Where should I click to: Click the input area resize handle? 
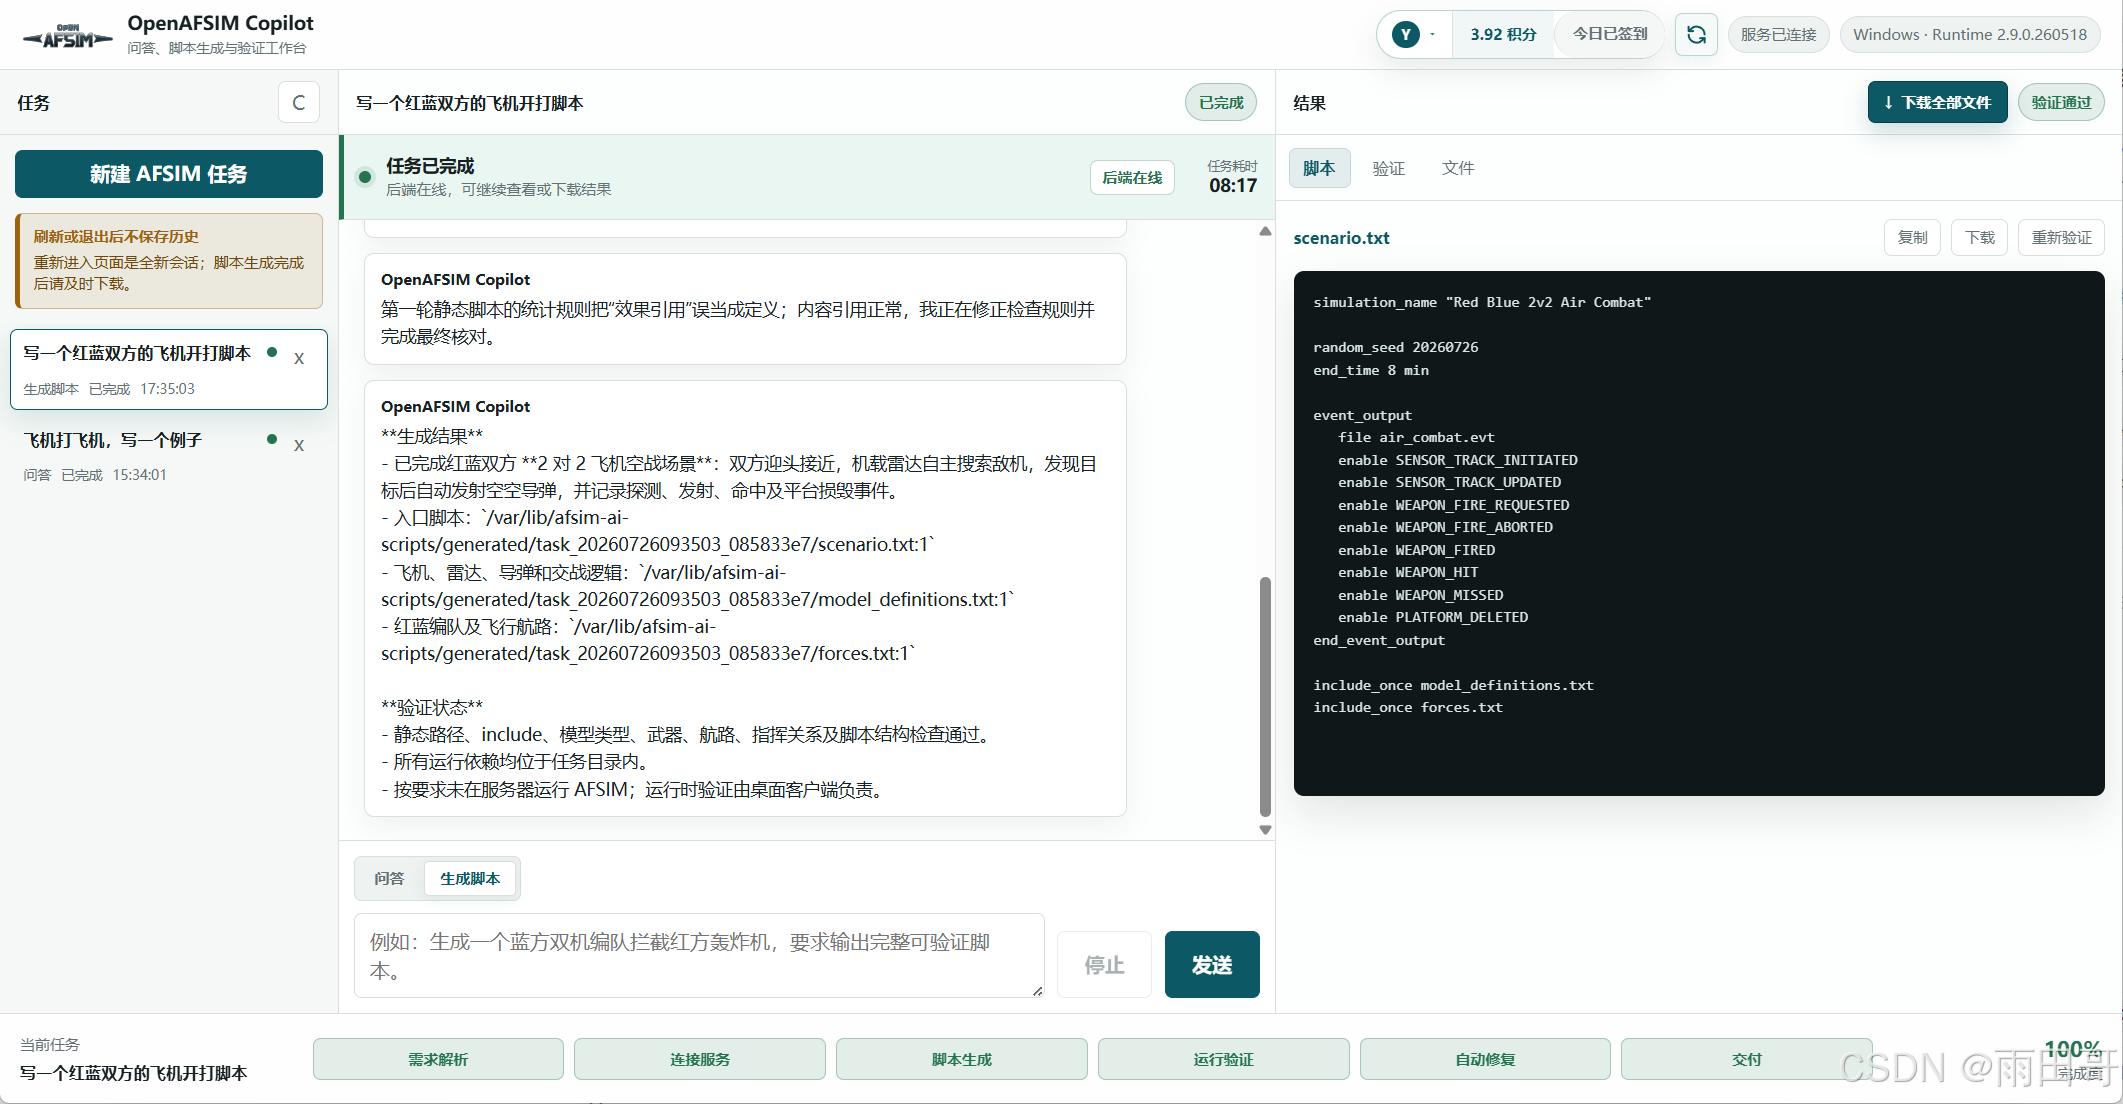(1037, 991)
